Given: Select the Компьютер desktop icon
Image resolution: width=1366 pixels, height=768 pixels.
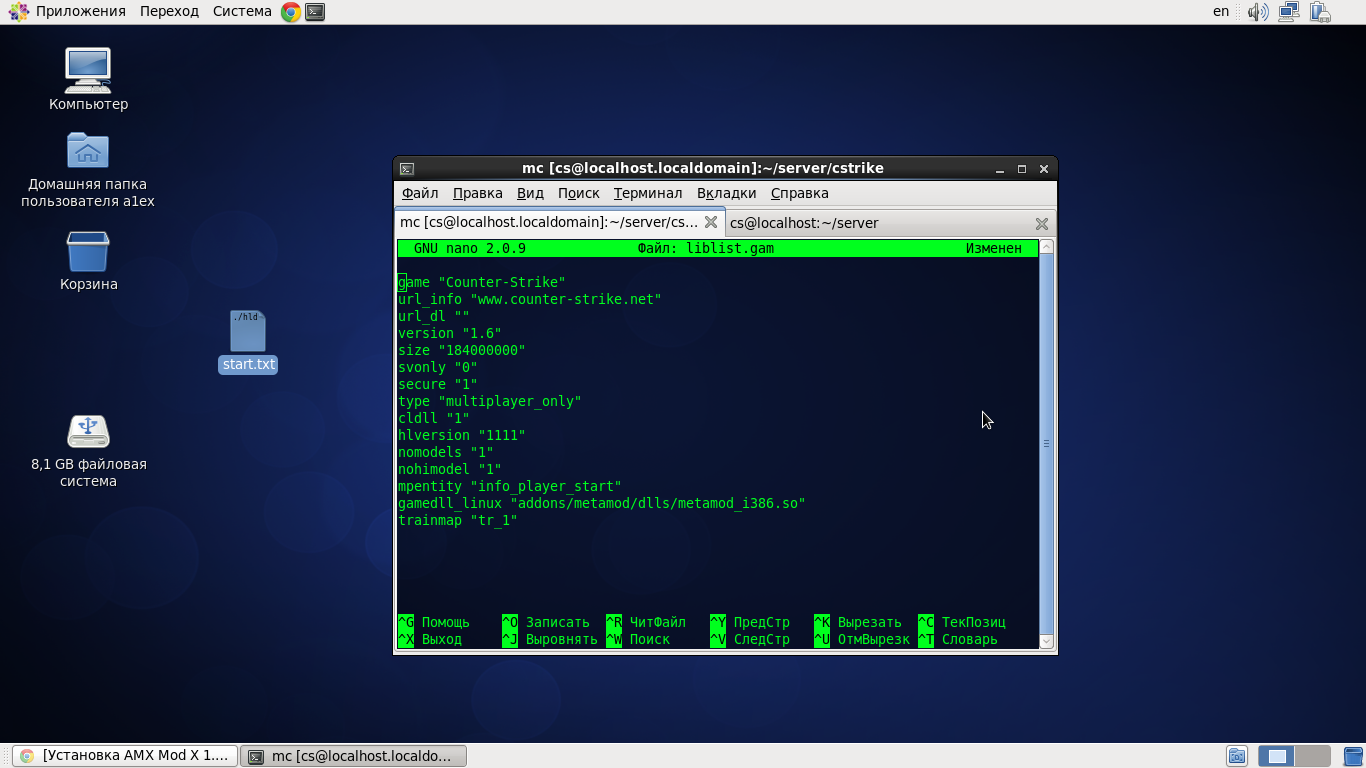Looking at the screenshot, I should click(x=88, y=79).
